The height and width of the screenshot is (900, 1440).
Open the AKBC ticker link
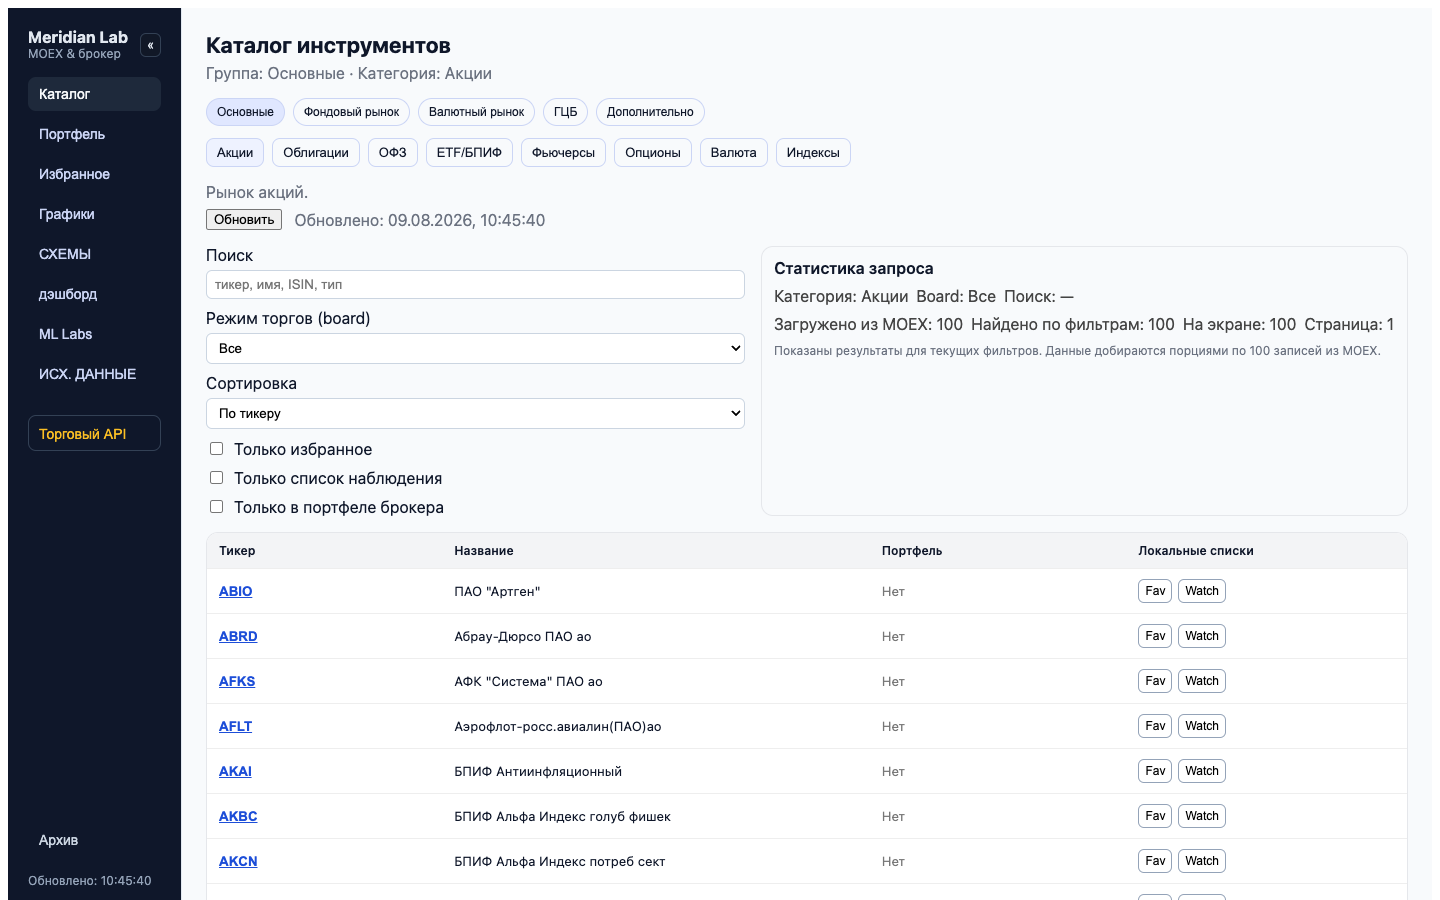pyautogui.click(x=238, y=816)
